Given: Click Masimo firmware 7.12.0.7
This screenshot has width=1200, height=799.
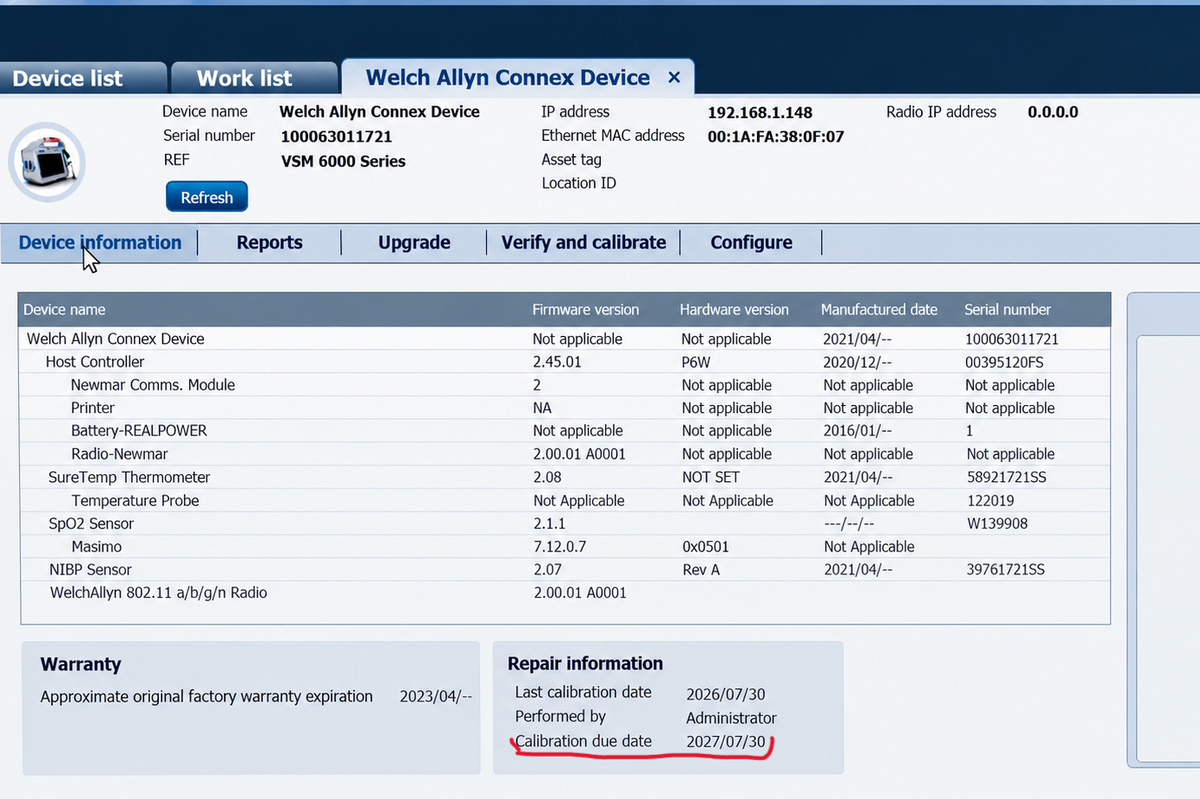Looking at the screenshot, I should (x=561, y=546).
